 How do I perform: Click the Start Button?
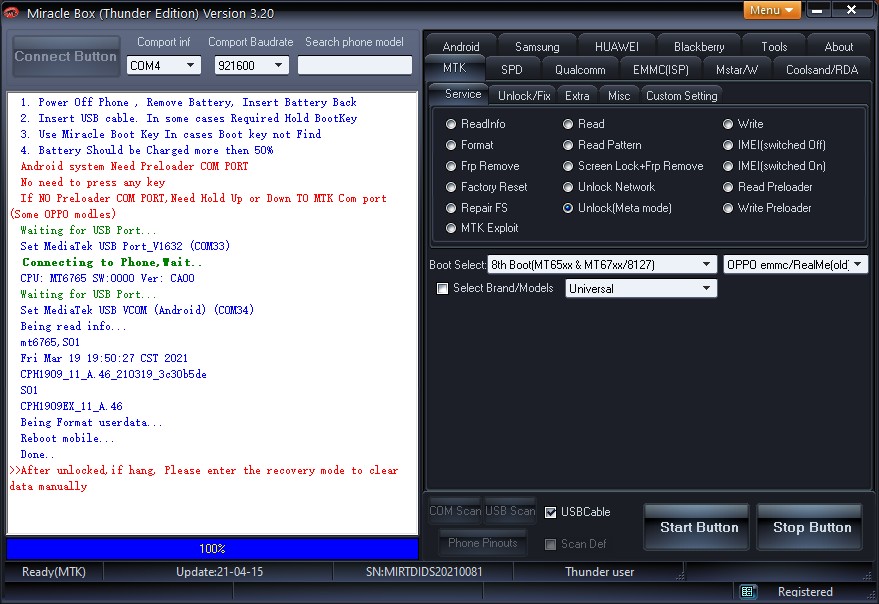[x=698, y=527]
